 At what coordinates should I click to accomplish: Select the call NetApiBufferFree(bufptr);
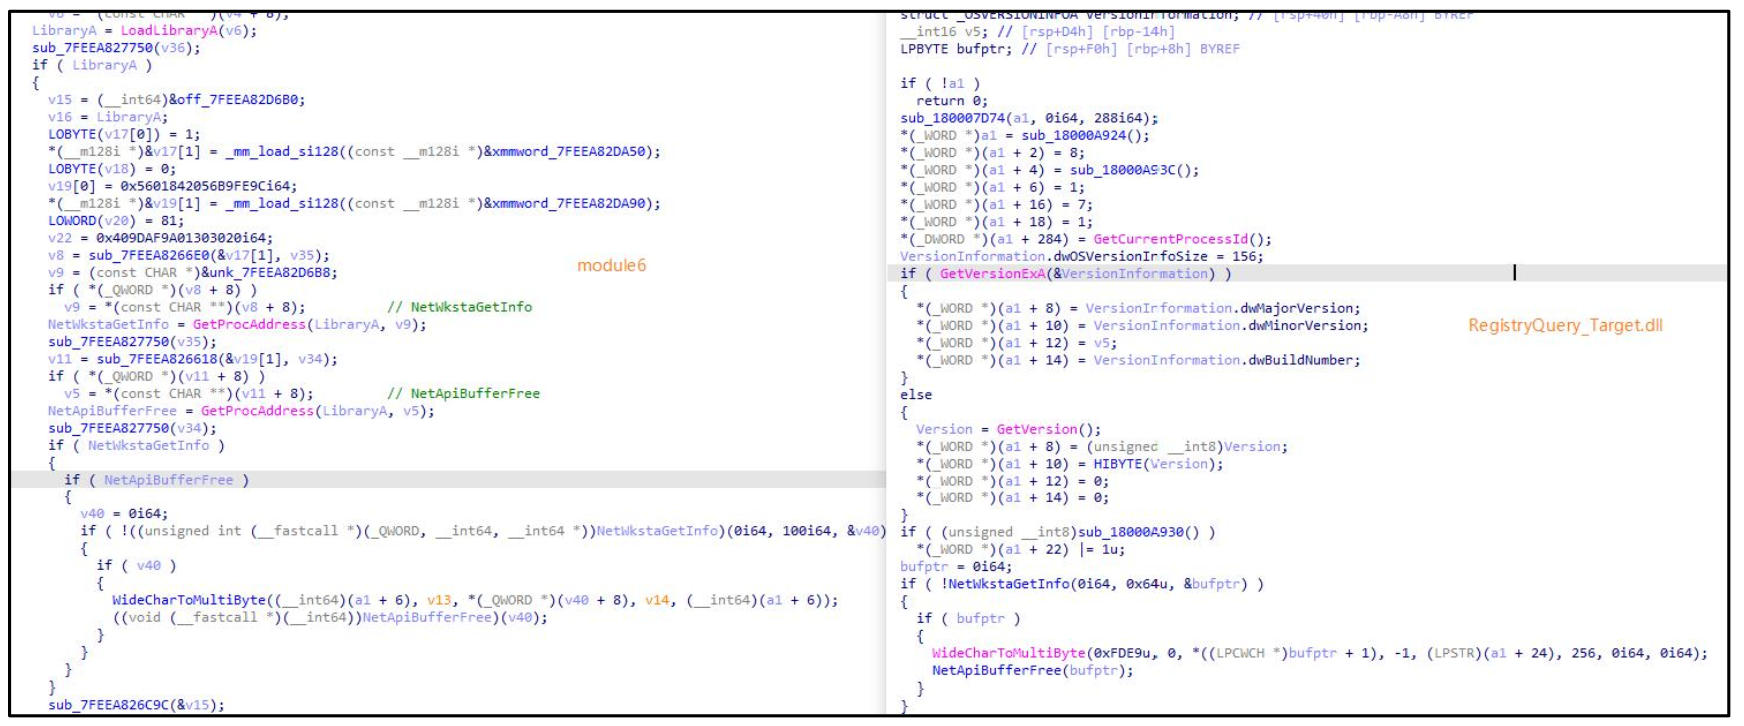pos(1033,671)
